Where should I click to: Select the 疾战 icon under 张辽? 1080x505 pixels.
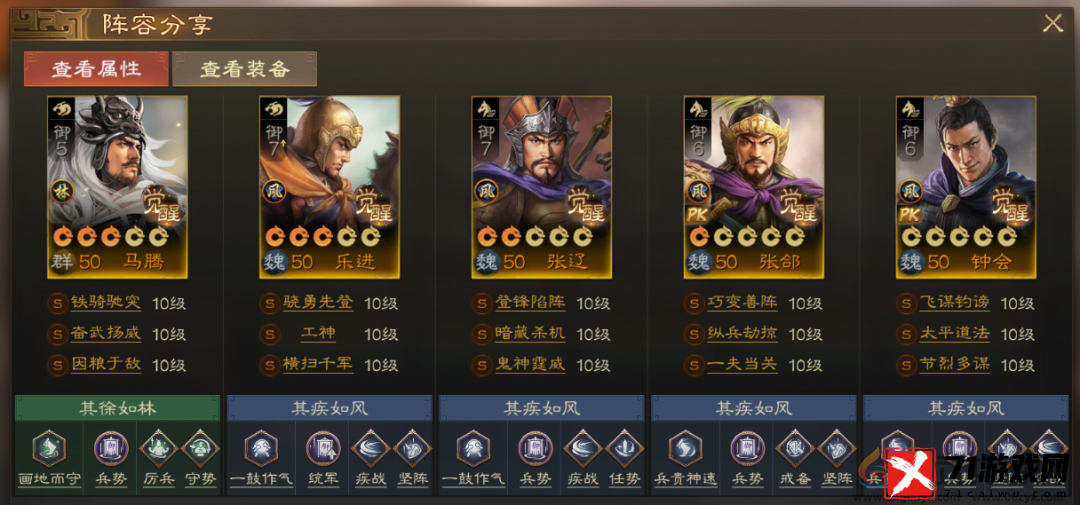pos(582,449)
